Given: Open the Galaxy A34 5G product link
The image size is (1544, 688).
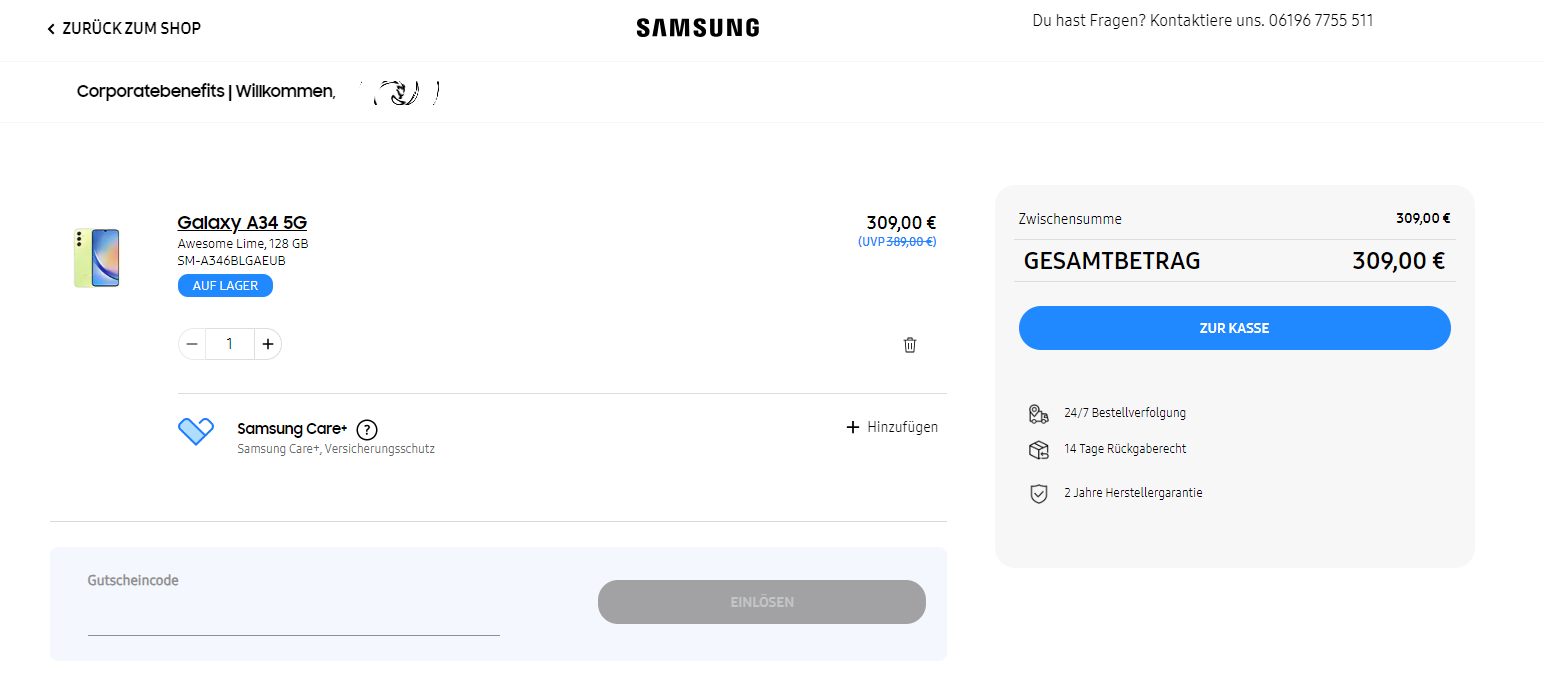Looking at the screenshot, I should pyautogui.click(x=242, y=223).
